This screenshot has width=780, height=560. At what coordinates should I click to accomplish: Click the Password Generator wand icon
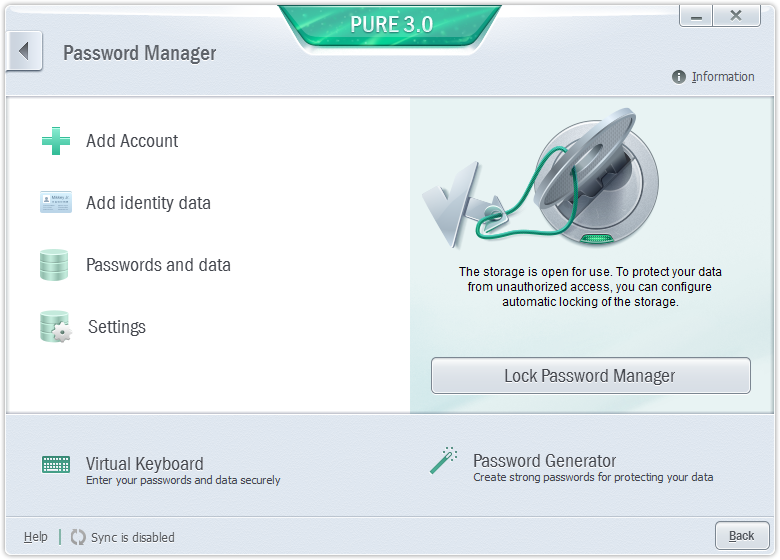tap(443, 461)
